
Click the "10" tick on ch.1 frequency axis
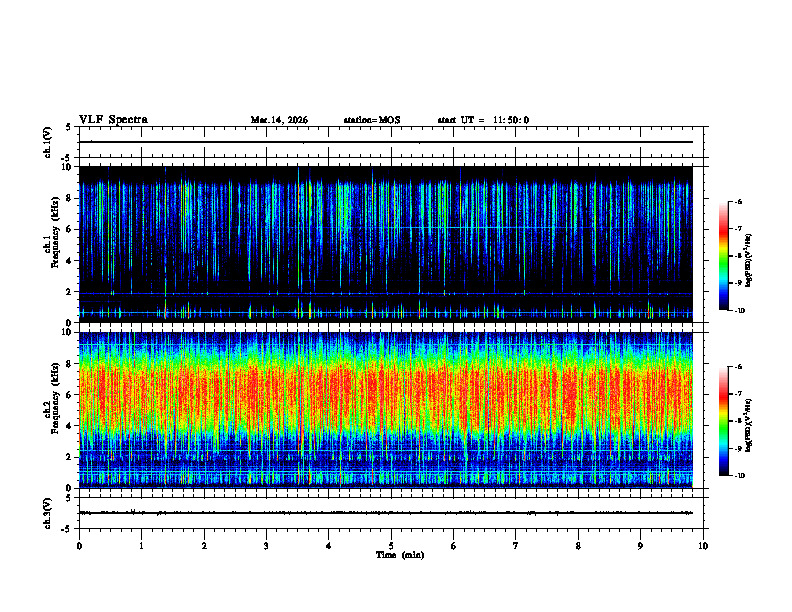click(66, 167)
